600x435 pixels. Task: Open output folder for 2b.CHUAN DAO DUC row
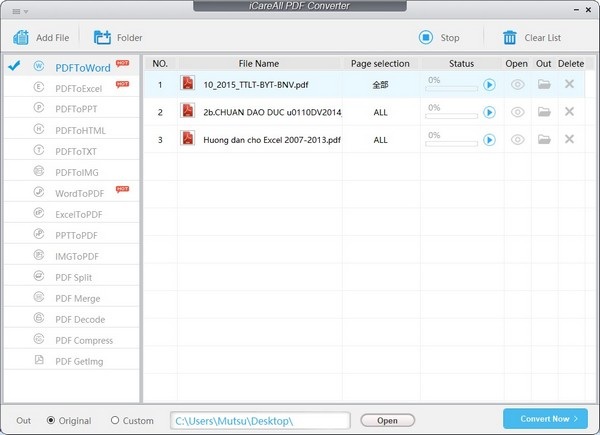click(544, 111)
